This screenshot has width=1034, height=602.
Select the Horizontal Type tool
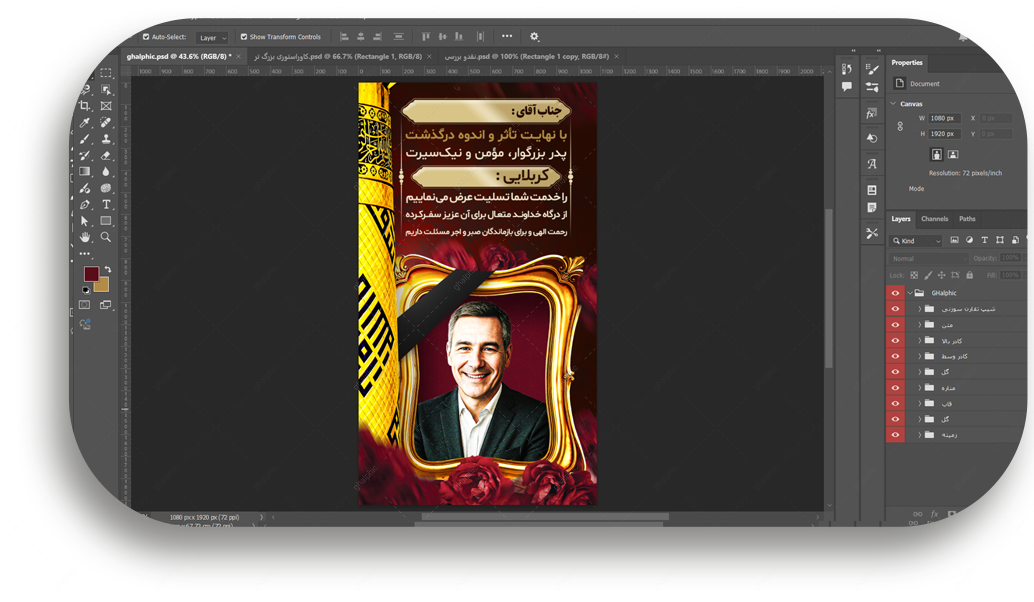[106, 204]
